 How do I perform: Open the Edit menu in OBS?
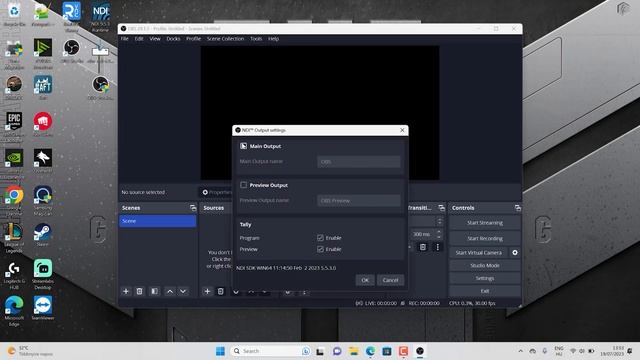(x=139, y=39)
